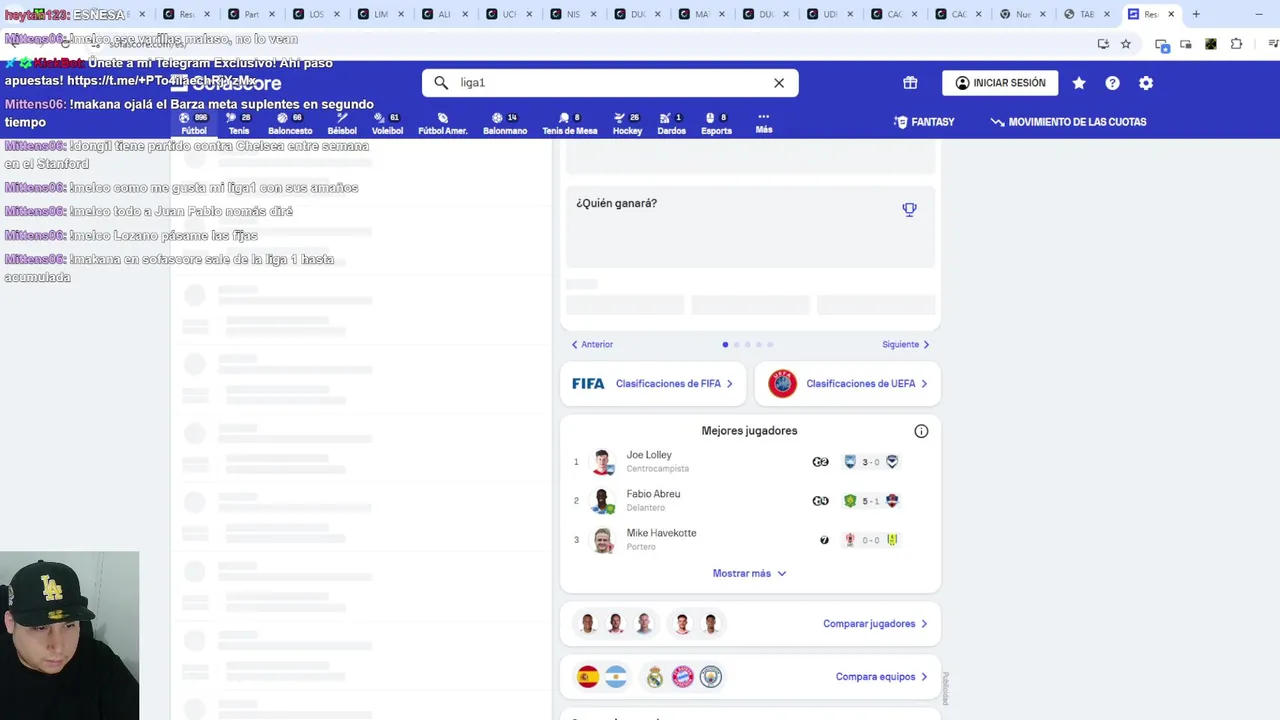Viewport: 1280px width, 720px height.
Task: Close the Part browser tab
Action: [x=272, y=14]
